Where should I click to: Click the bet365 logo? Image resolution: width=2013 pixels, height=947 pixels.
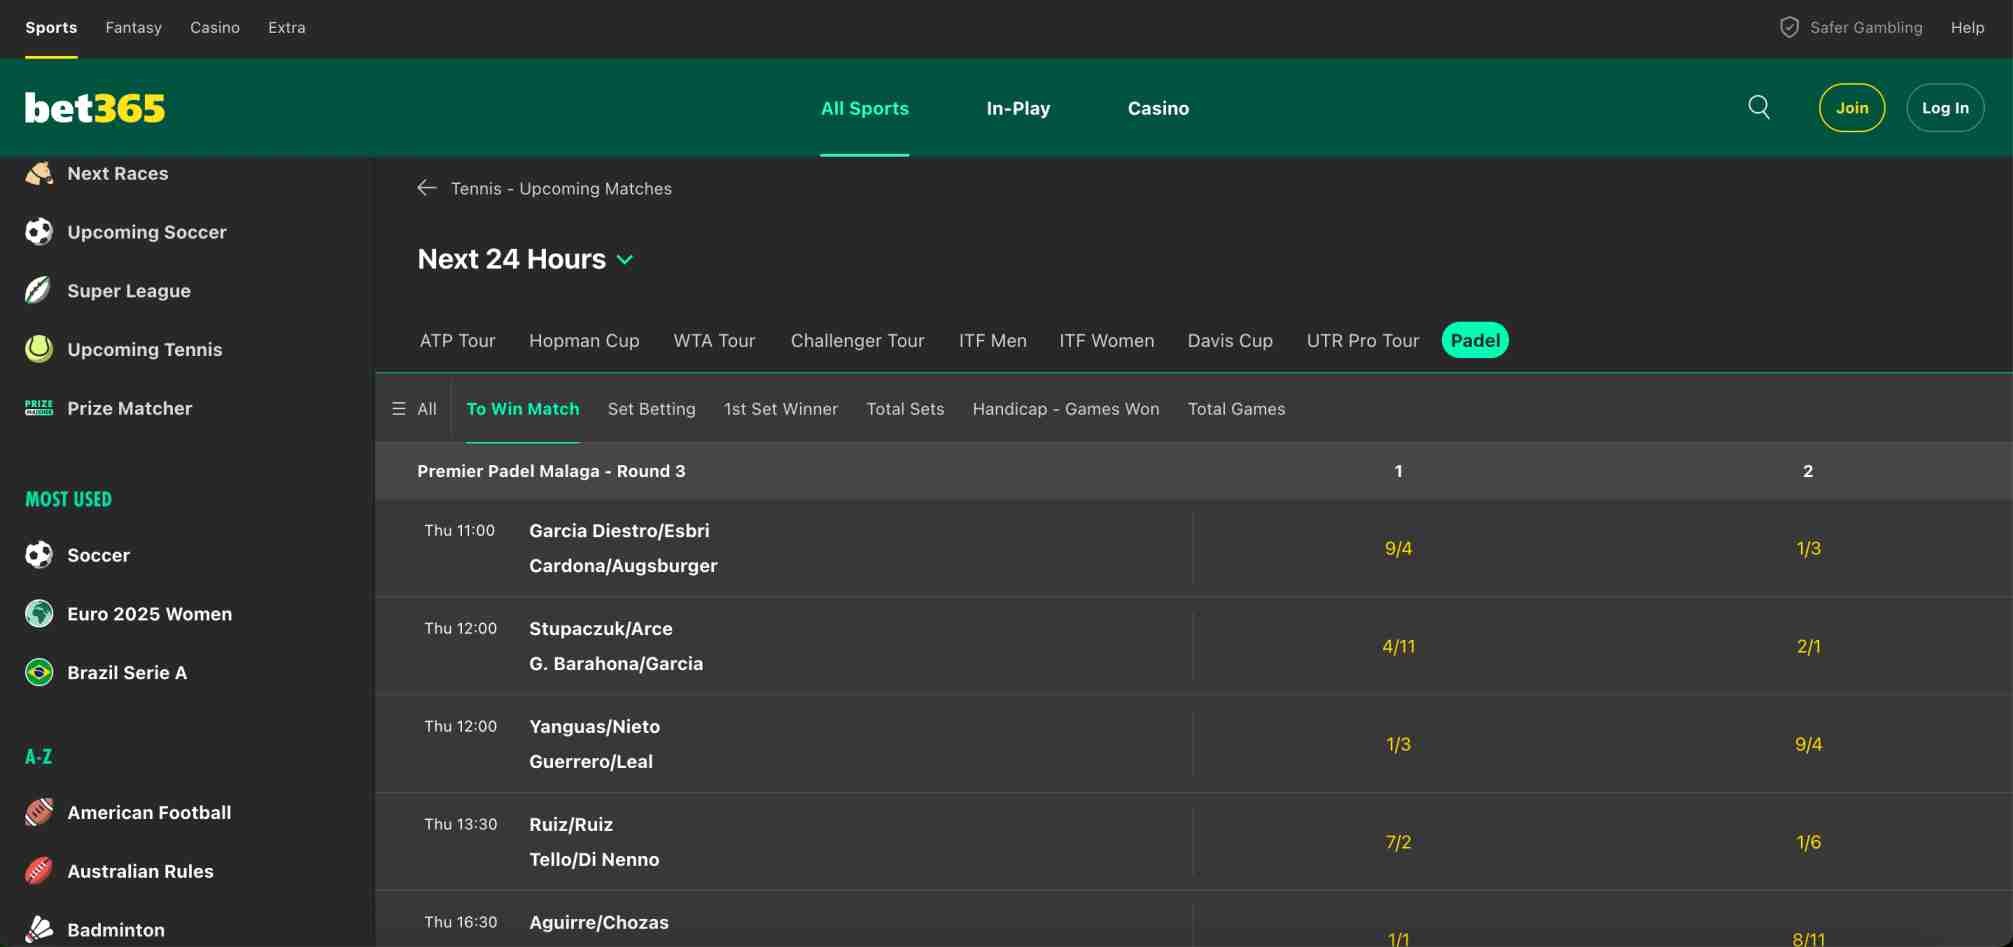(95, 108)
